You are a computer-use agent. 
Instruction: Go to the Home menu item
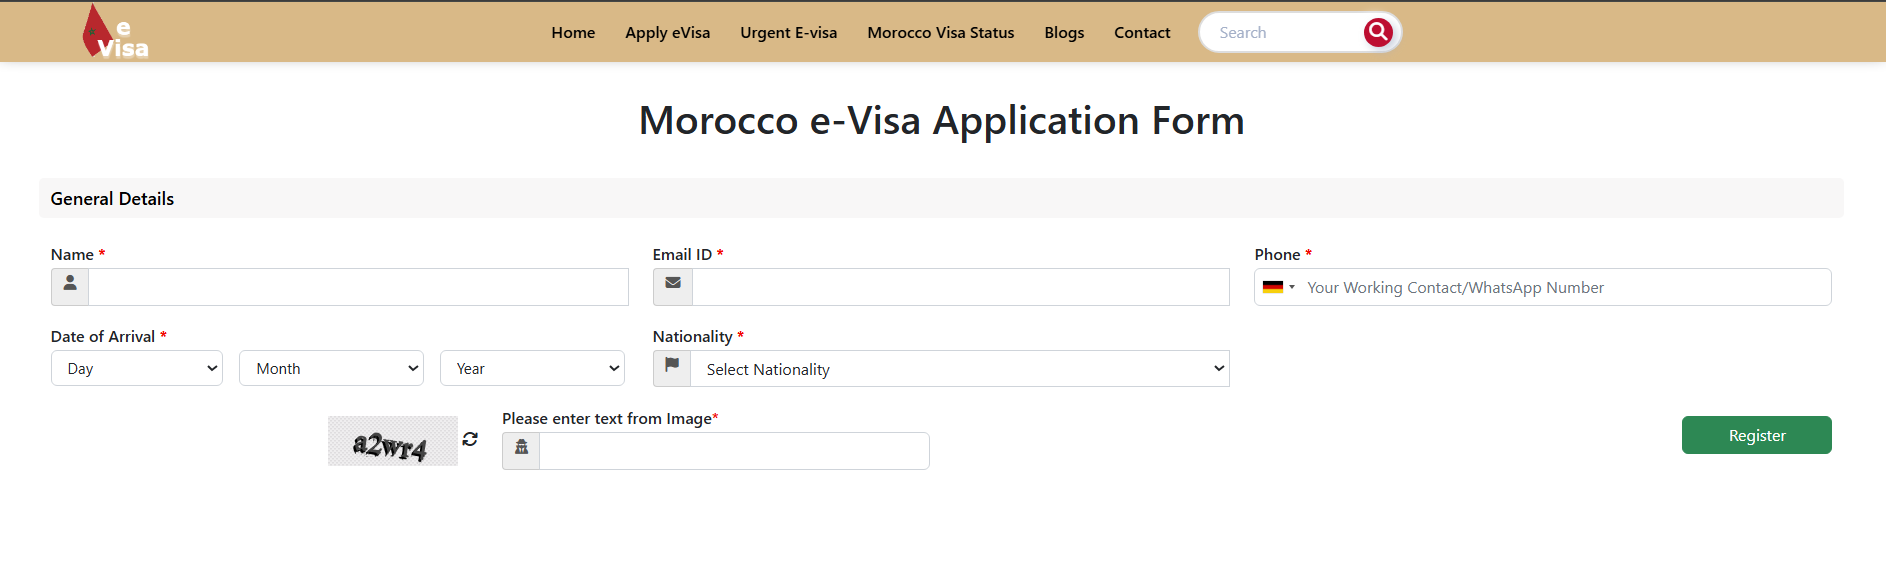[573, 33]
